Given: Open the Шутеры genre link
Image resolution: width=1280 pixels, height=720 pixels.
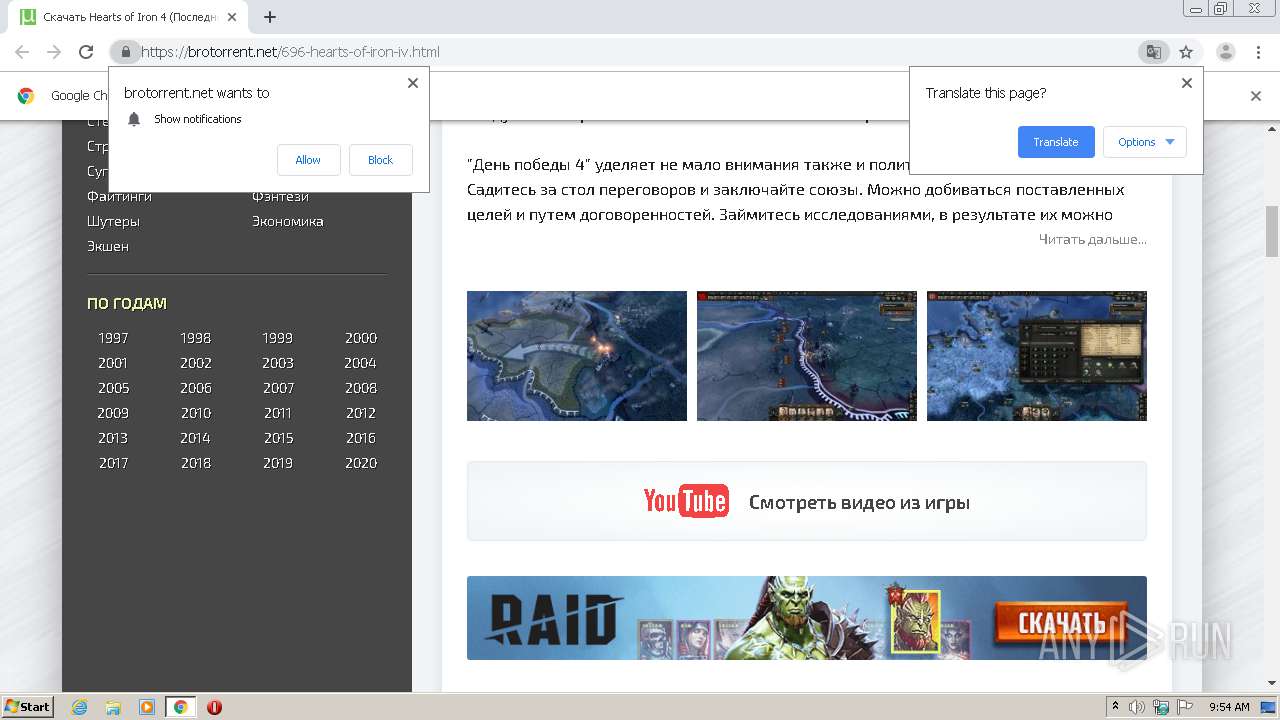Looking at the screenshot, I should [x=113, y=221].
